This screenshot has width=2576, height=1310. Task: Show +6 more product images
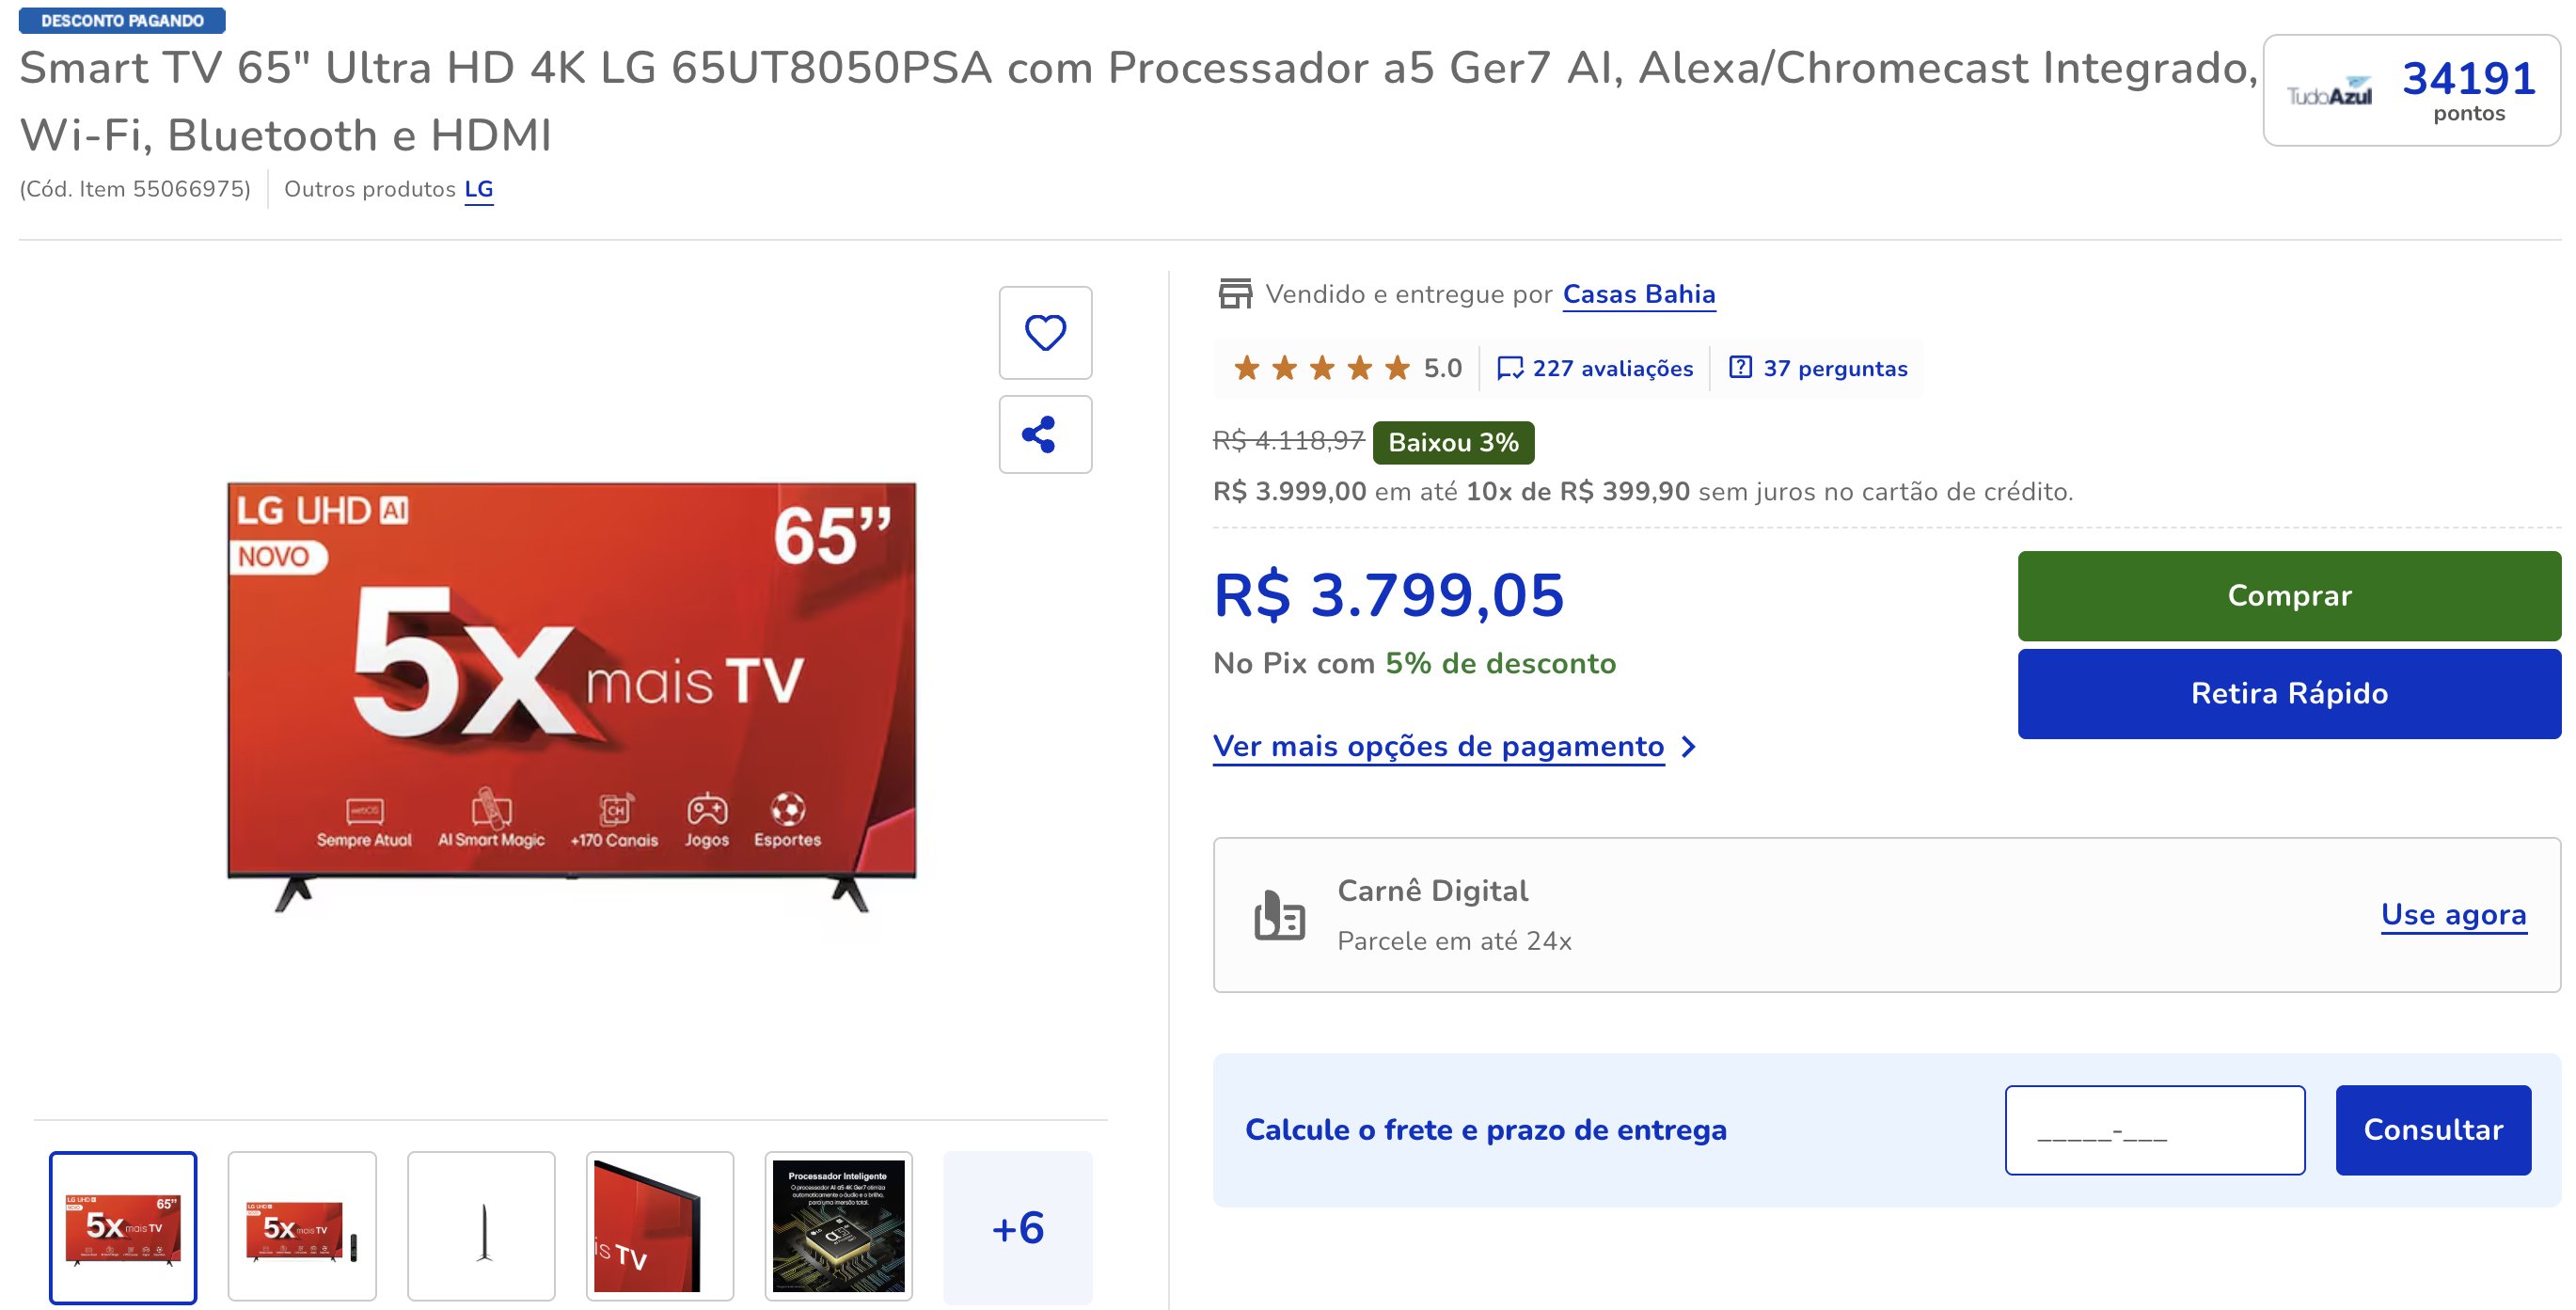point(1018,1227)
